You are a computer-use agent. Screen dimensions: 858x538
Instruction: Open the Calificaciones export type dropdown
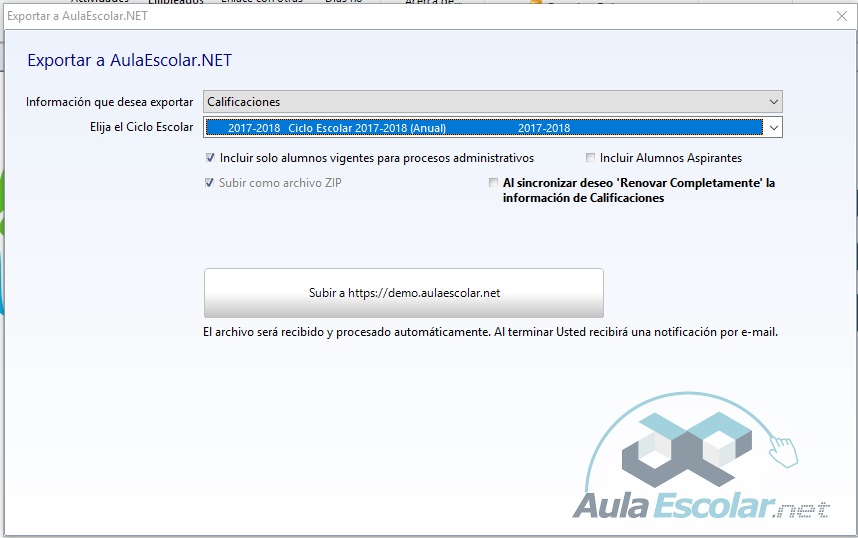coord(773,102)
